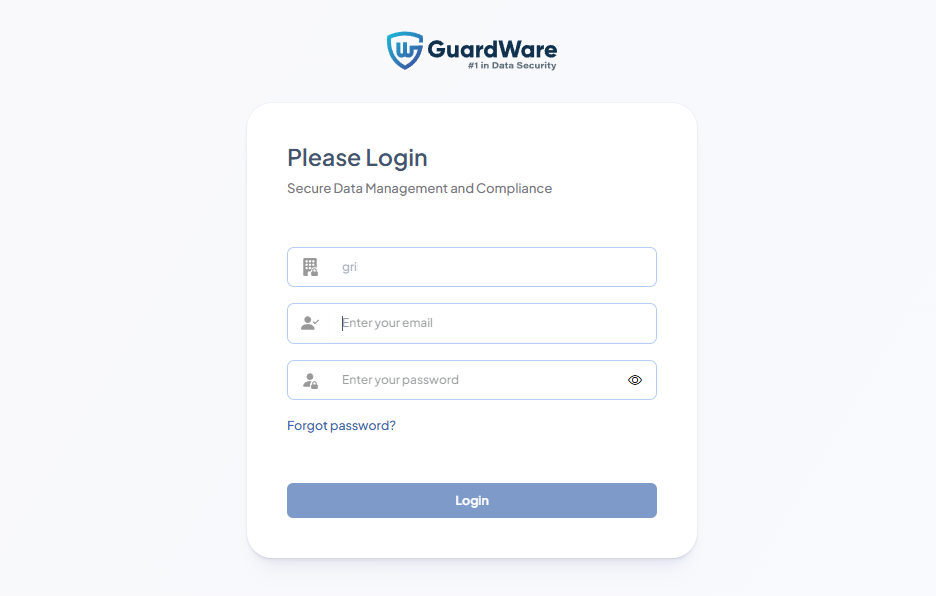Viewport: 936px width, 596px height.
Task: Click the "gri" text in the first field
Action: 349,267
